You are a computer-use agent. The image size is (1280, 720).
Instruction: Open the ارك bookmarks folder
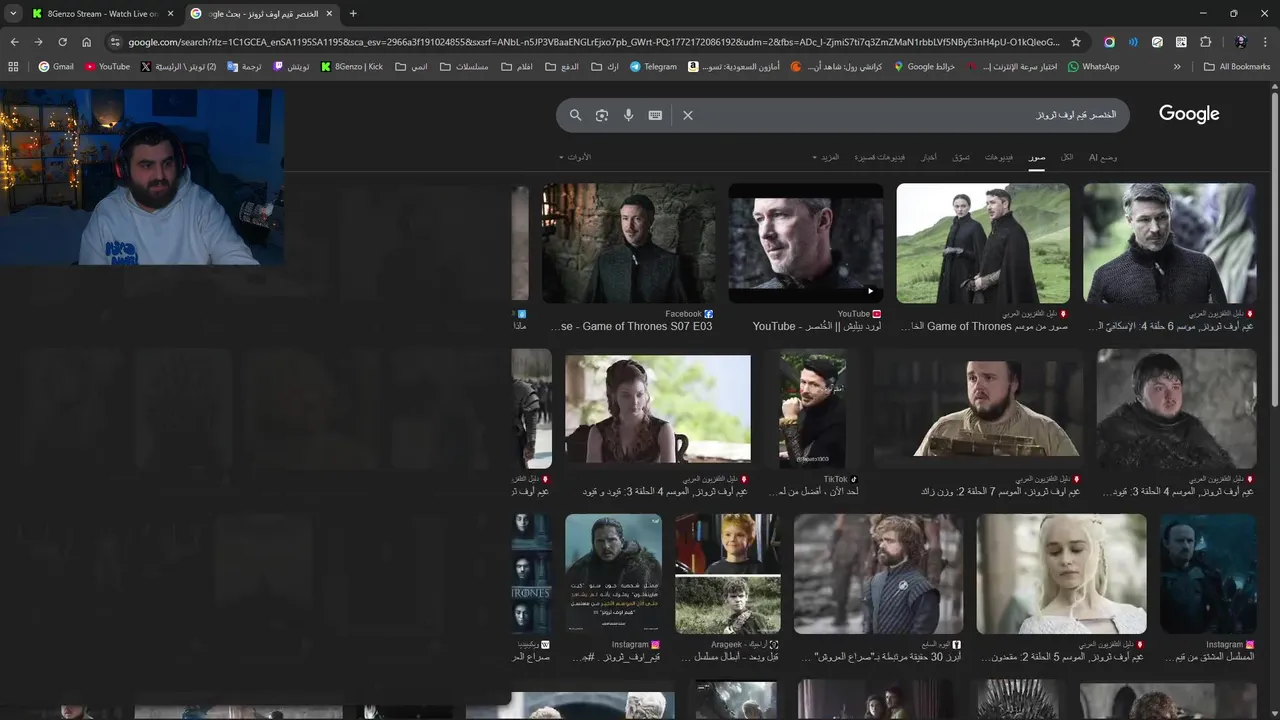pos(605,67)
